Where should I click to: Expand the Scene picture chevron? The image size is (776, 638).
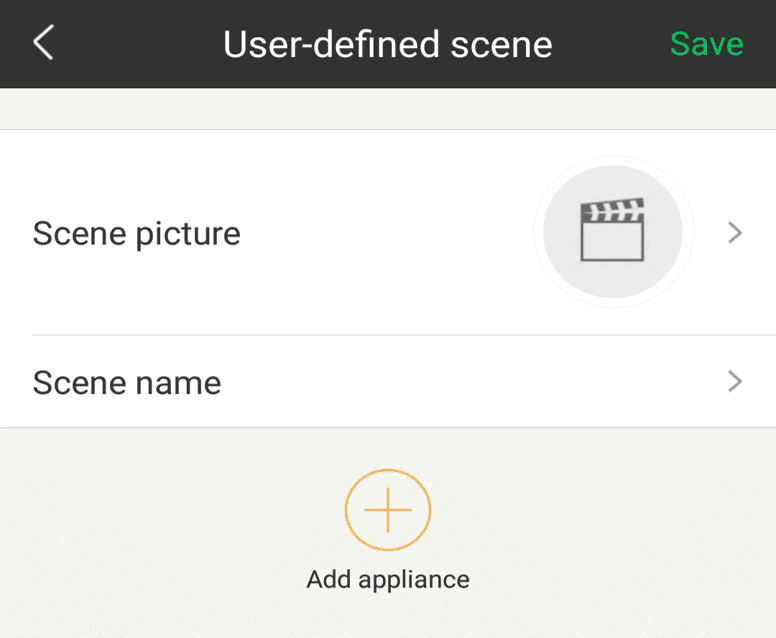click(x=735, y=233)
